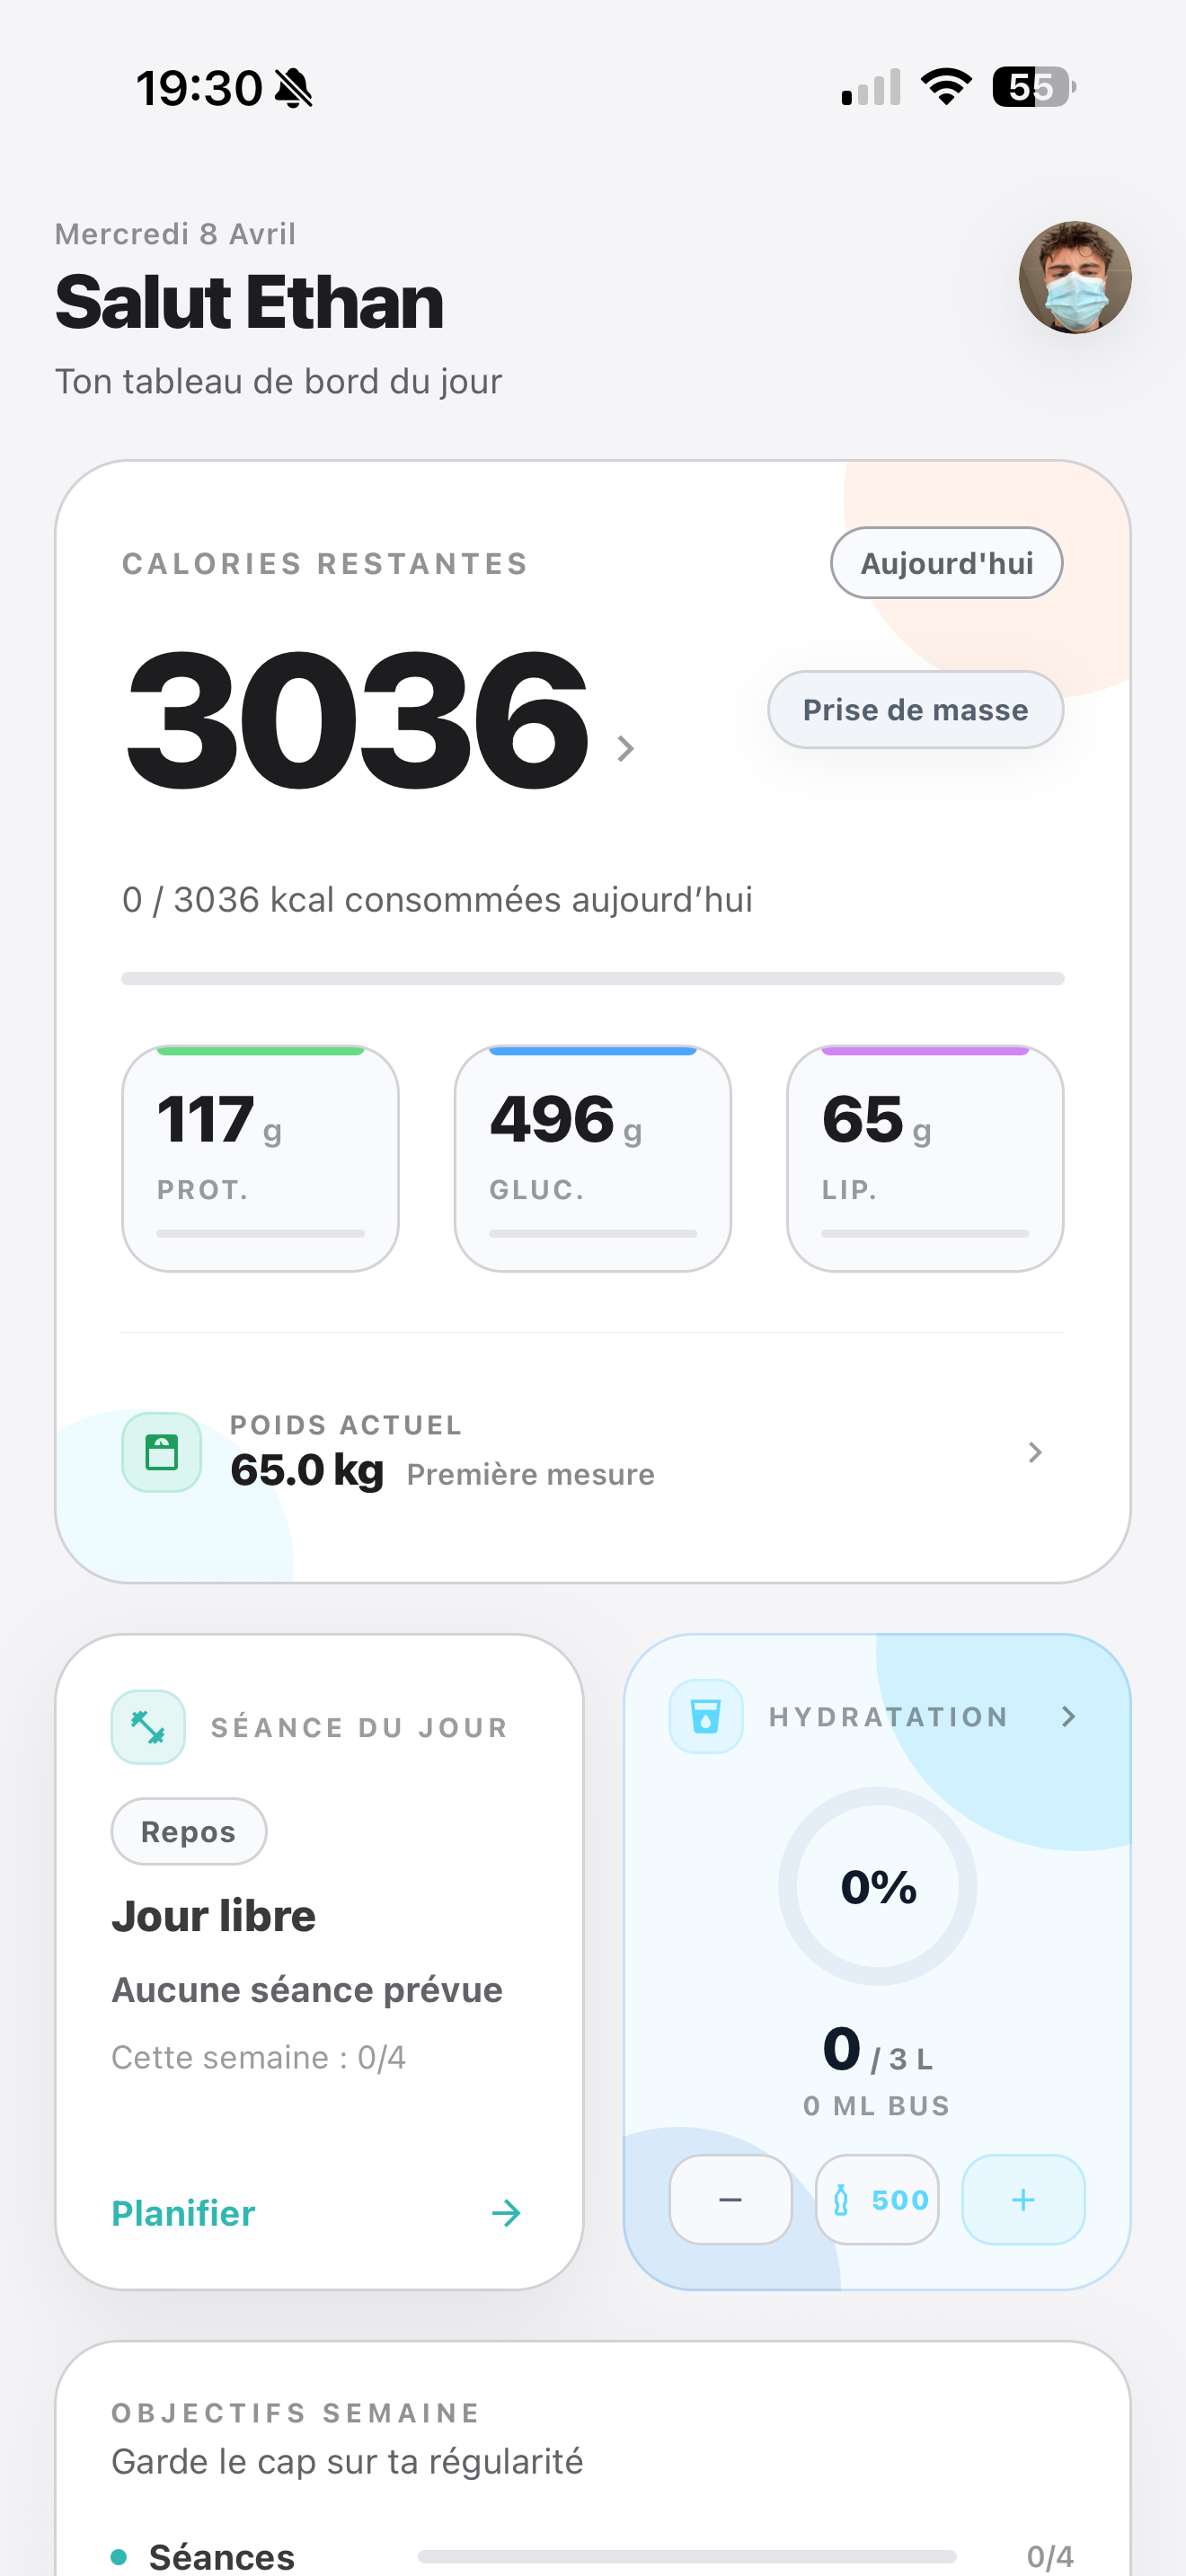Tap the dumbbell workout icon

coord(148,1727)
